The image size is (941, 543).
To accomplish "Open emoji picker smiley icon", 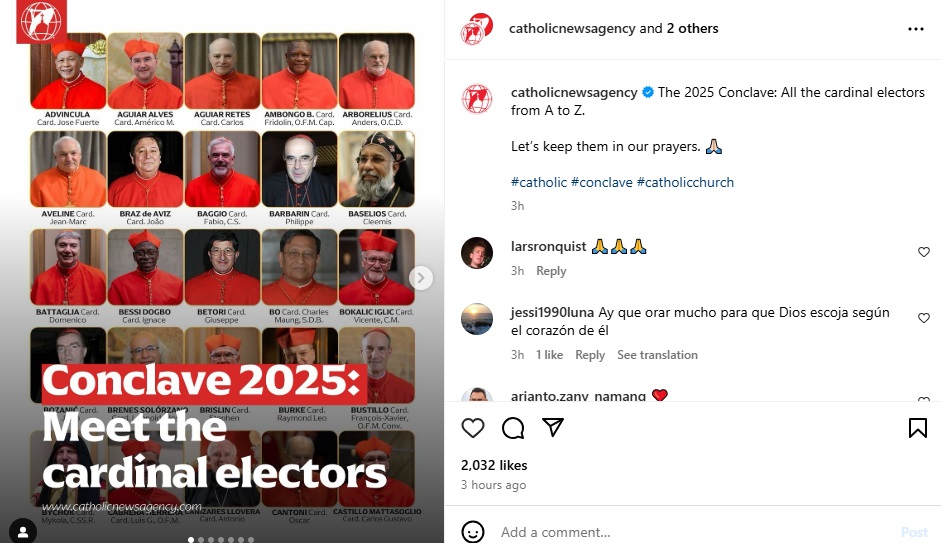I will pos(473,532).
